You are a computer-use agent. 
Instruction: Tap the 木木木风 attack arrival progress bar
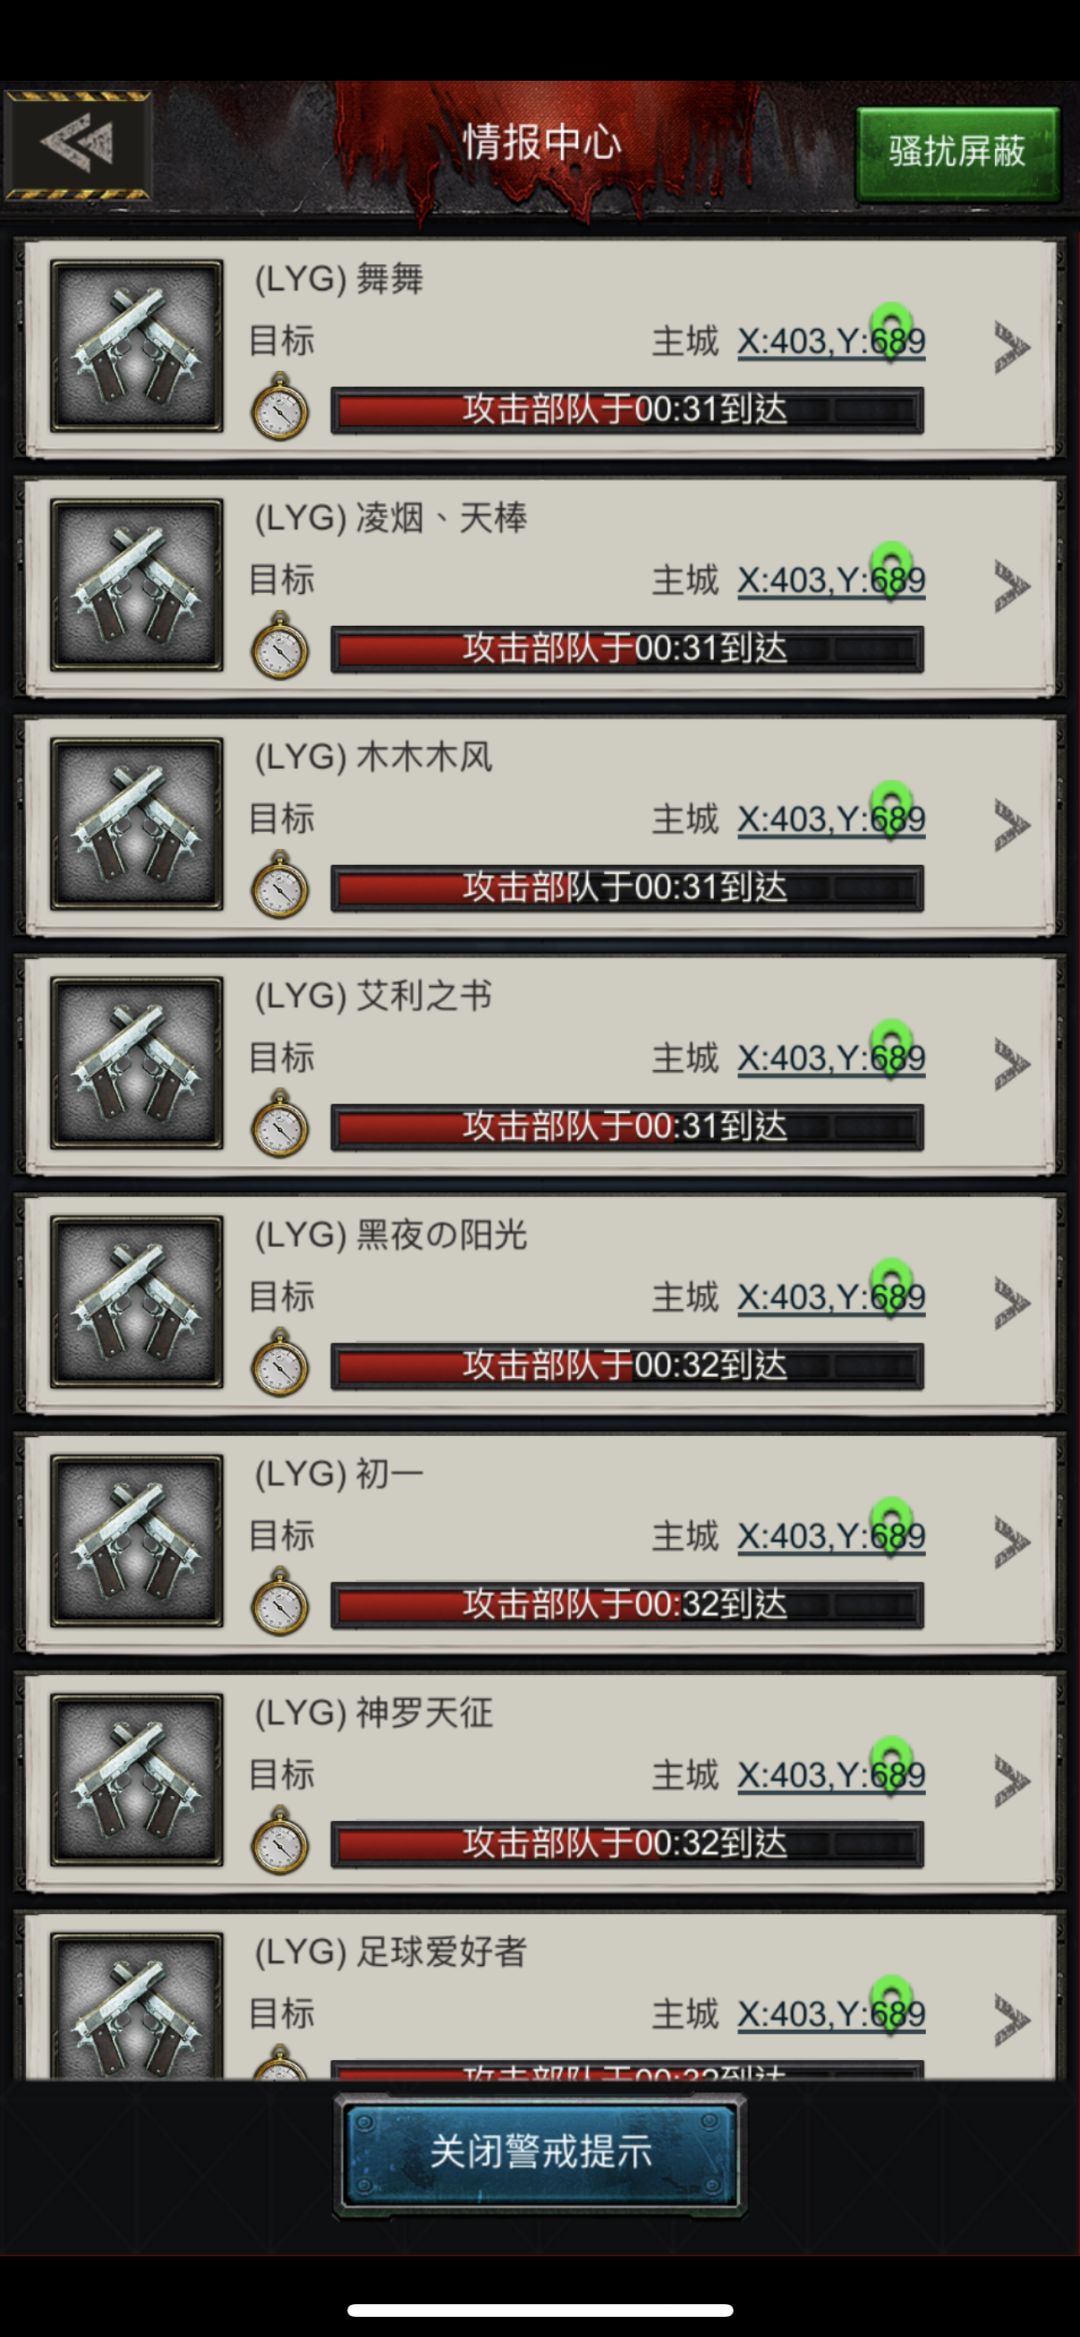coord(627,888)
